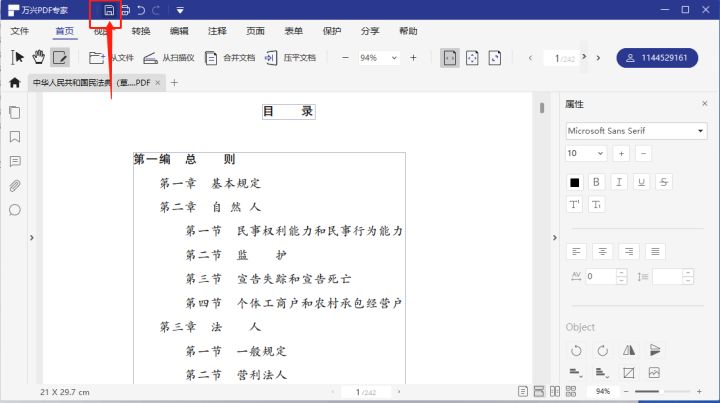Align text left
The width and height of the screenshot is (720, 403).
(576, 252)
